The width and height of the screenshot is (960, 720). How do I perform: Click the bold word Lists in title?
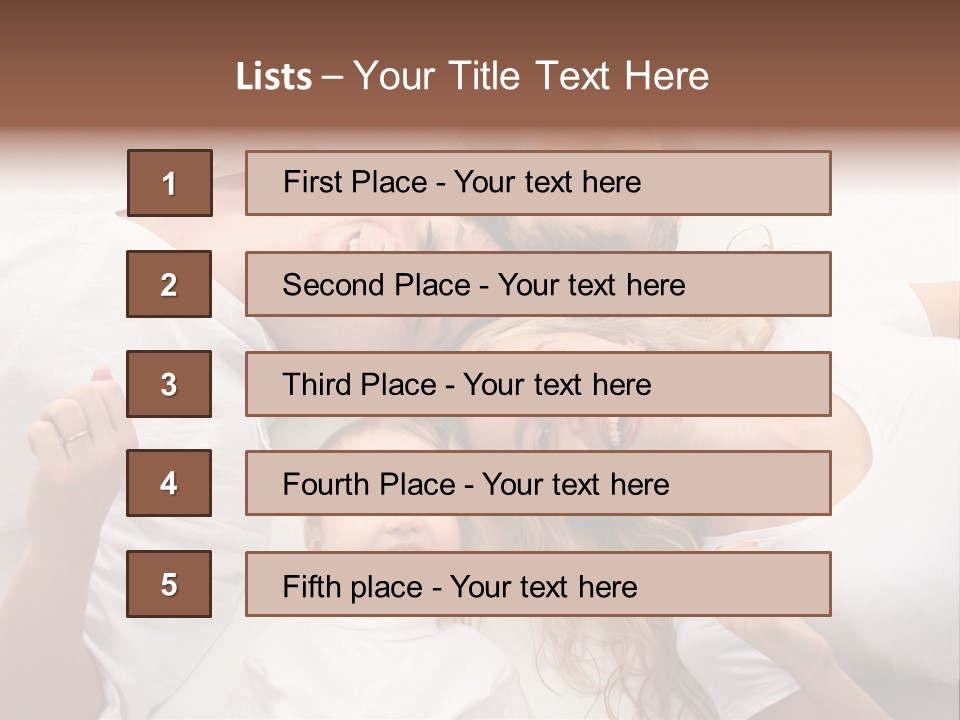274,77
